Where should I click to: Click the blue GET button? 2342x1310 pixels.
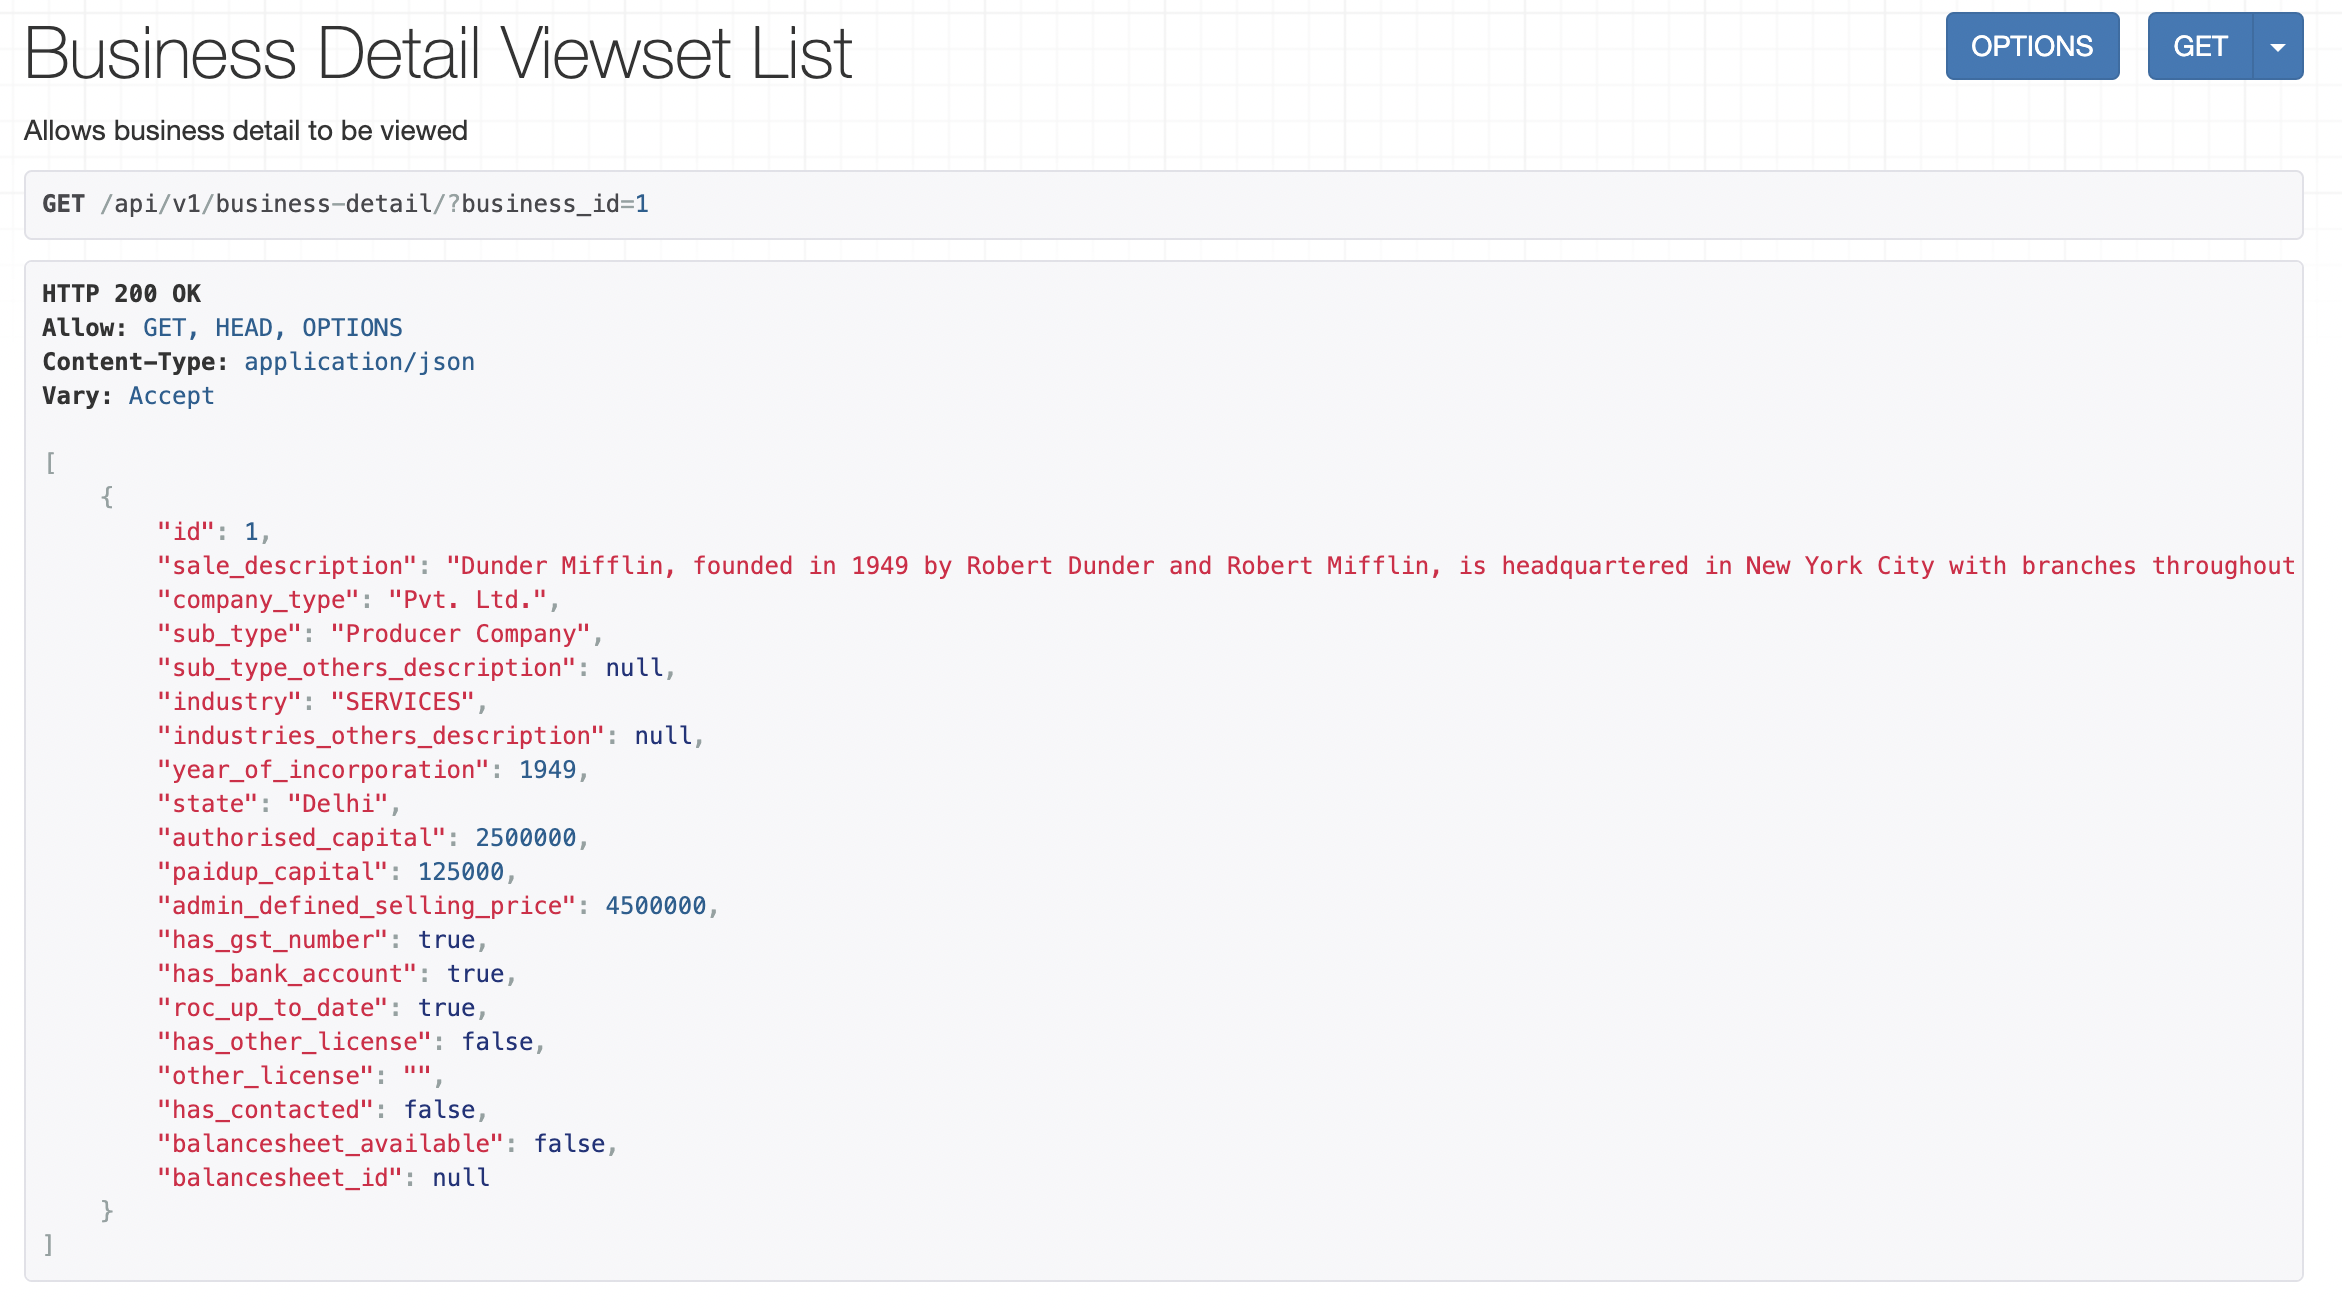[x=2199, y=46]
